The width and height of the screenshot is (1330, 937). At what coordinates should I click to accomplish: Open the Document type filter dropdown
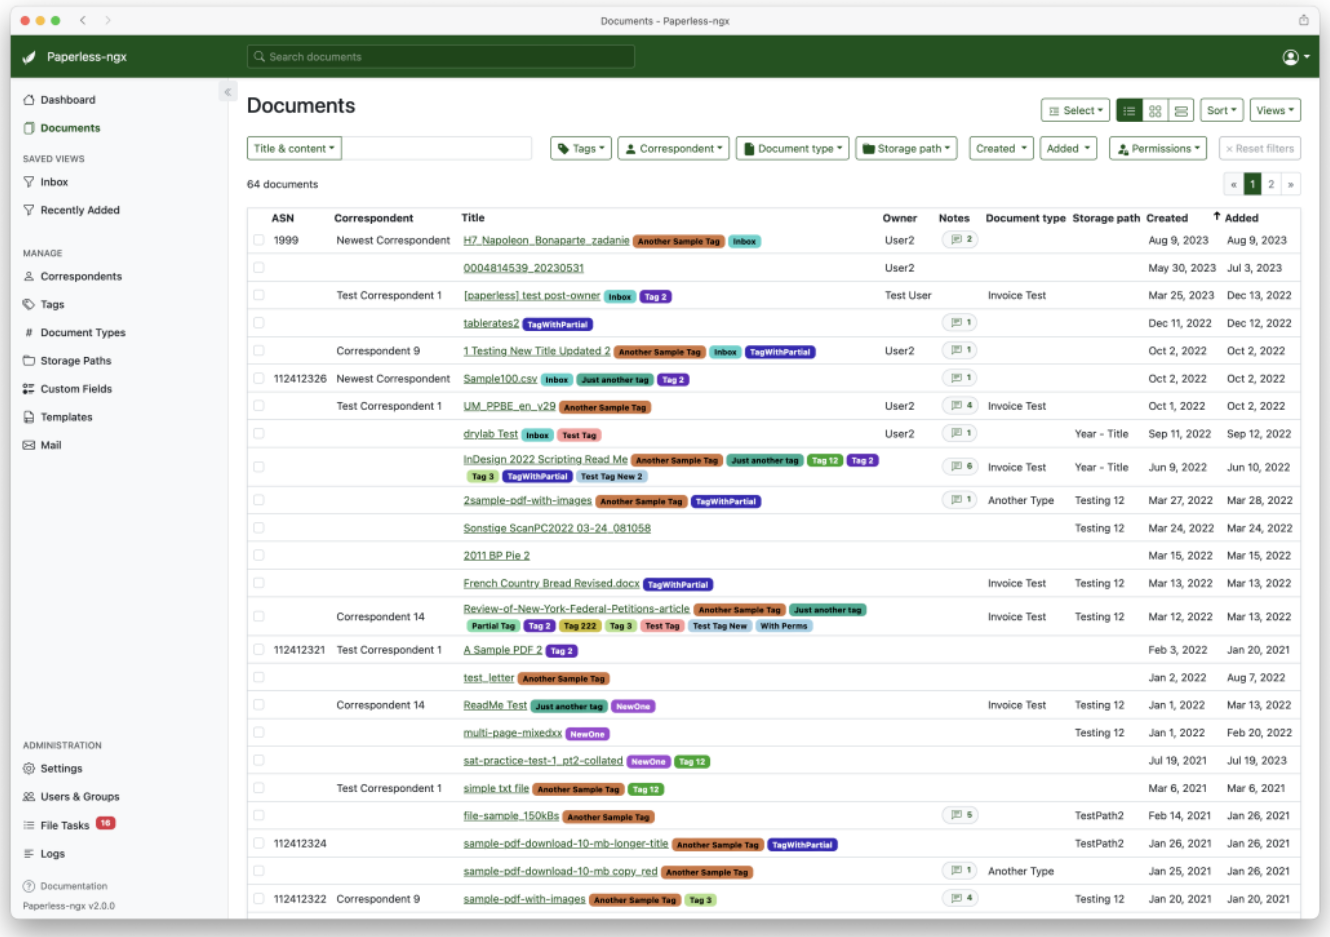tap(793, 149)
